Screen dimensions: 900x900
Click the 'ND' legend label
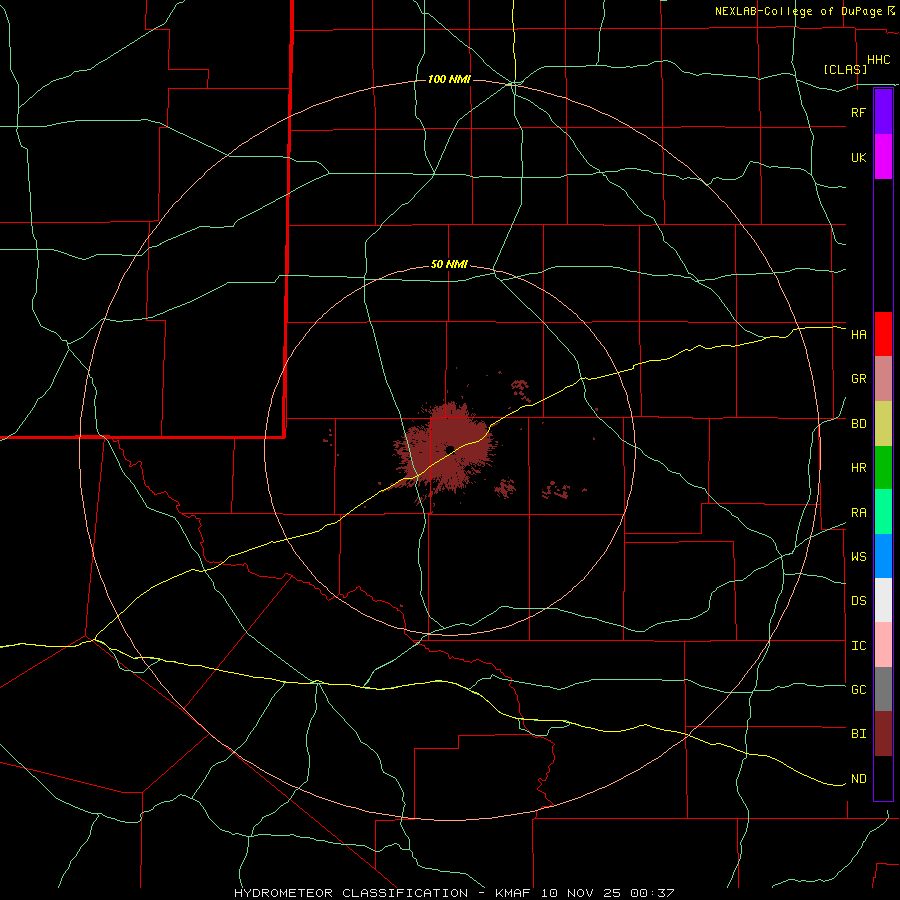(x=858, y=779)
